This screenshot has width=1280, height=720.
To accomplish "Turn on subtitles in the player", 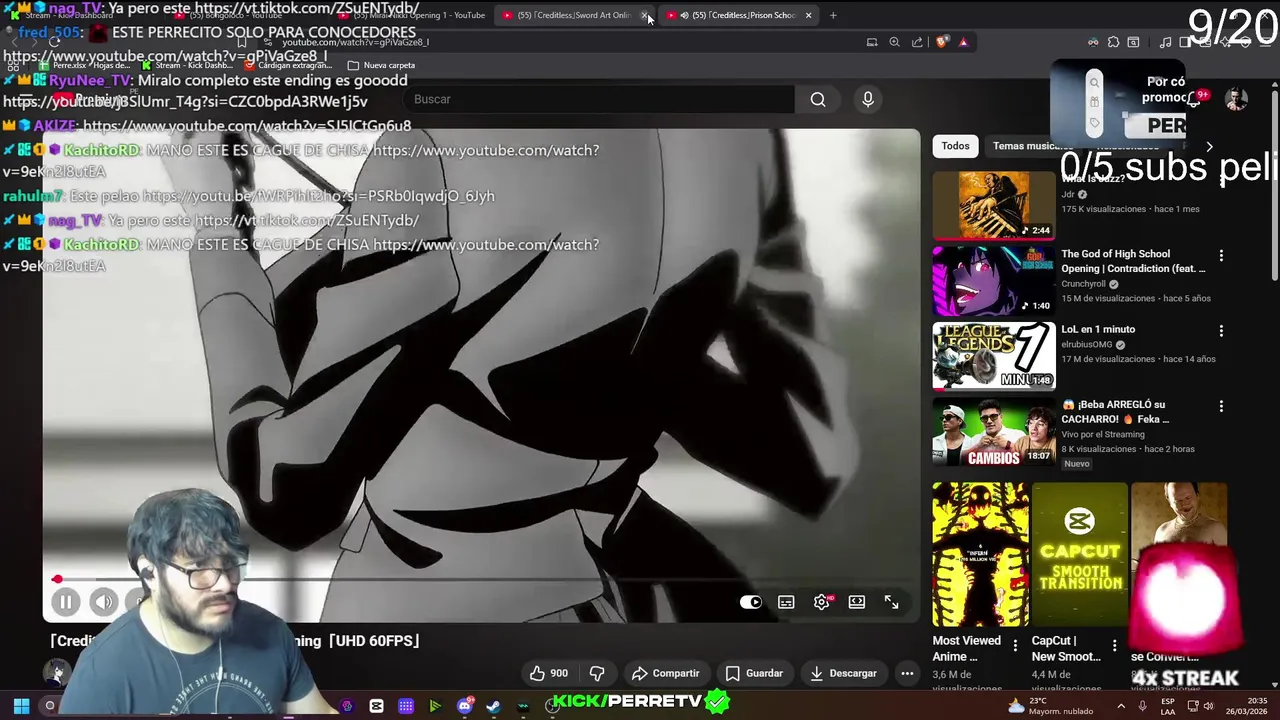I will 786,602.
